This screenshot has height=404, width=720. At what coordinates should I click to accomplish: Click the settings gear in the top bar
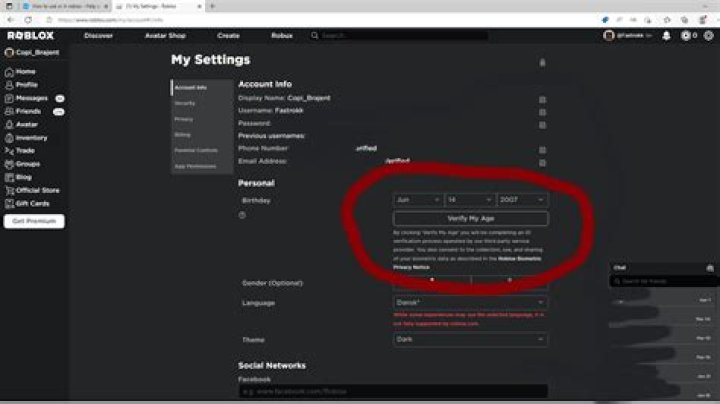click(686, 35)
